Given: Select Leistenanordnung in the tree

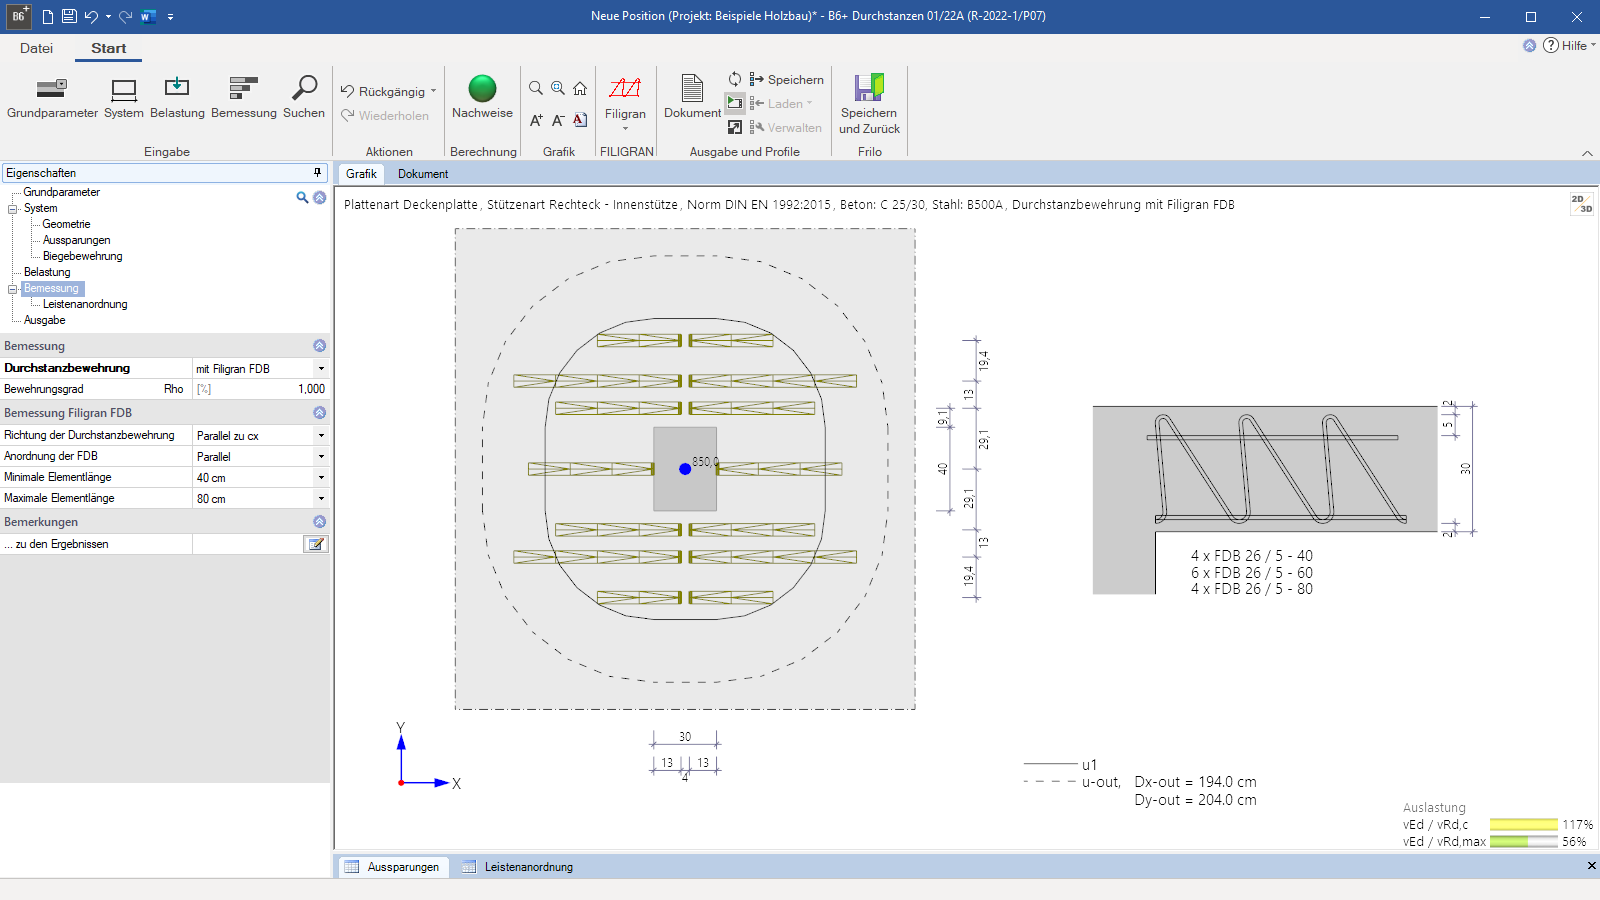Looking at the screenshot, I should [85, 305].
